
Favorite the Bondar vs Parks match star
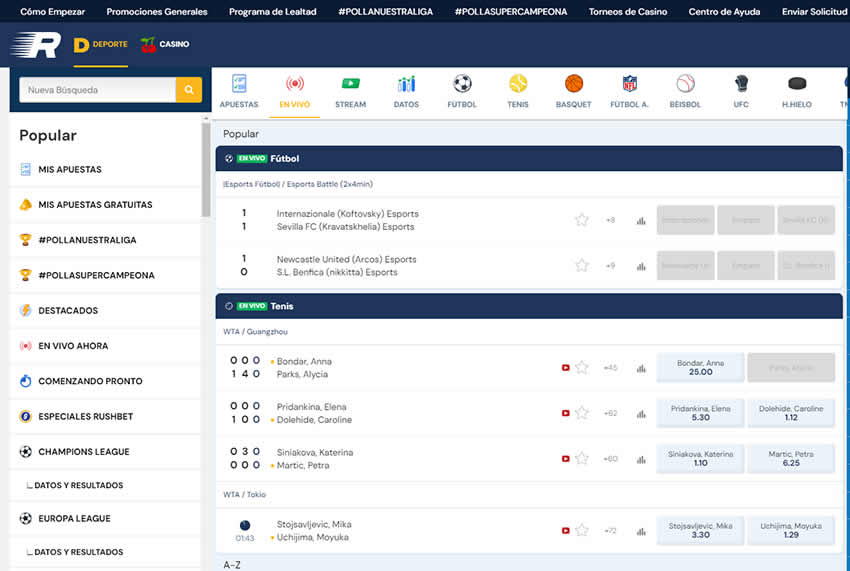click(x=582, y=367)
